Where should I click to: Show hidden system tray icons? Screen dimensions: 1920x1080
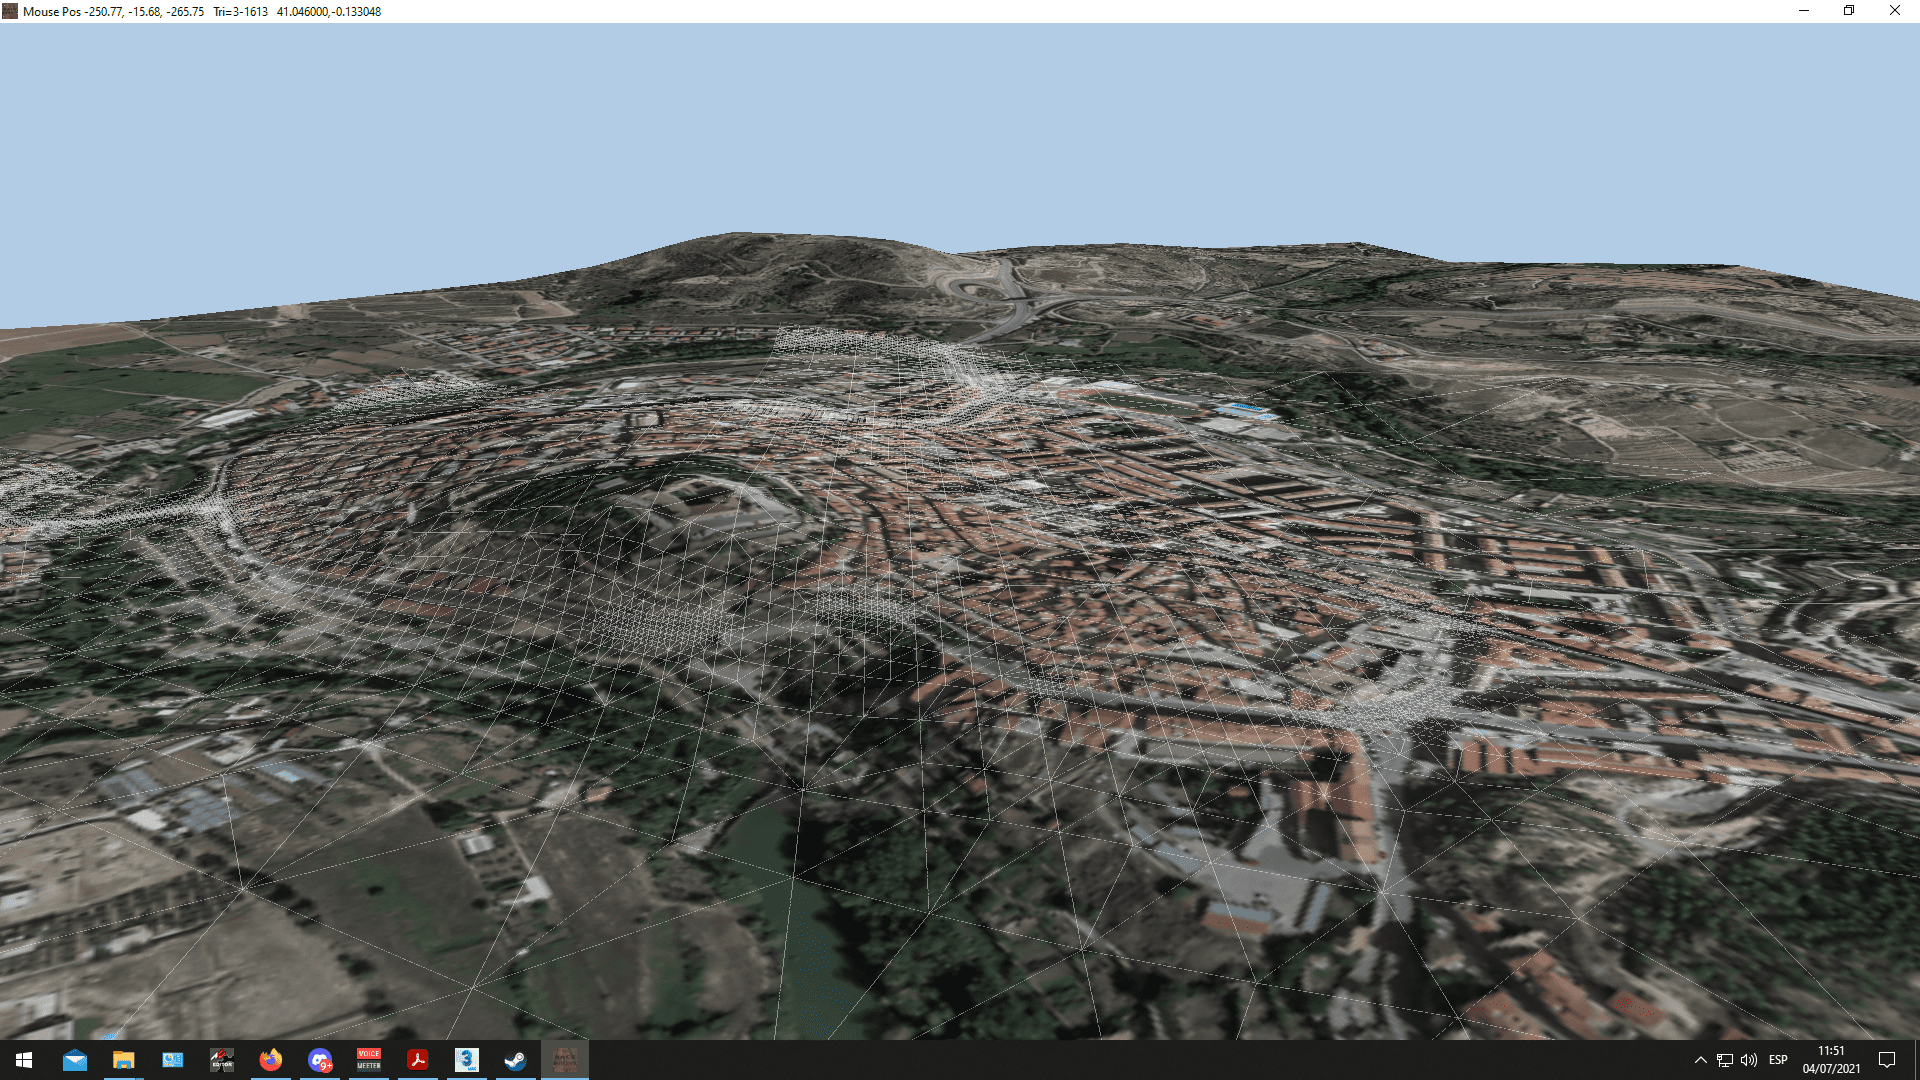pos(1700,1060)
